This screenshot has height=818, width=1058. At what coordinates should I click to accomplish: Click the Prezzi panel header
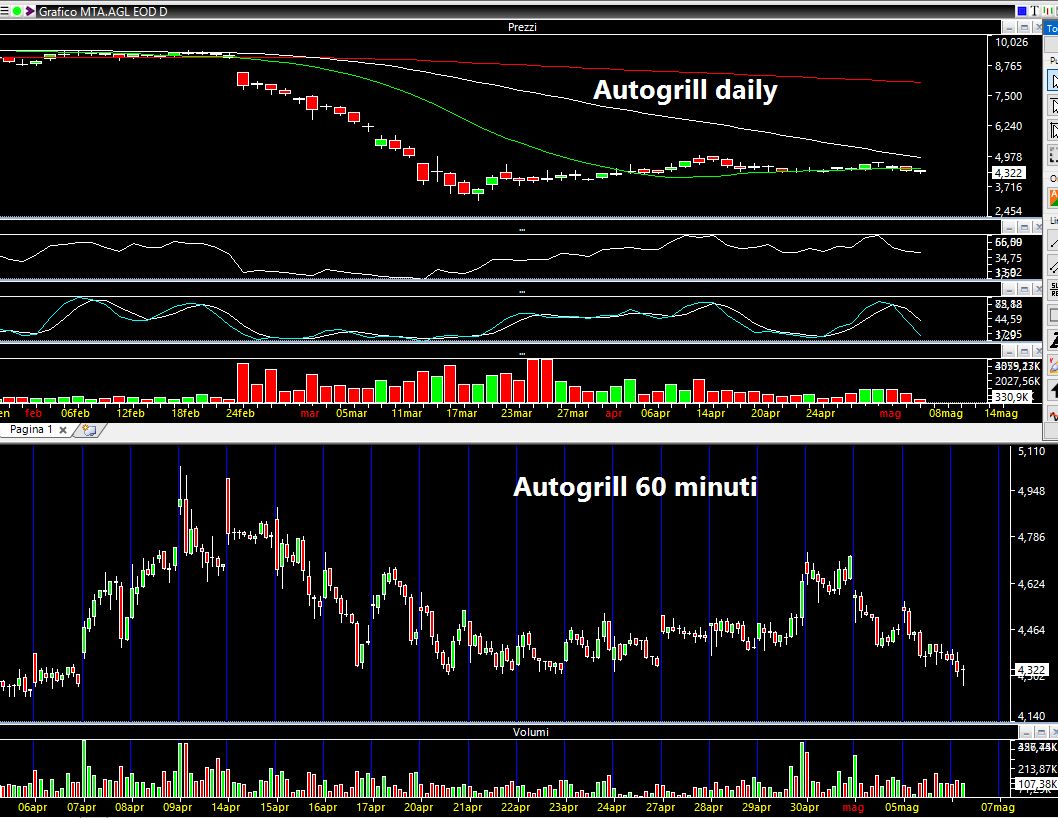[x=522, y=27]
